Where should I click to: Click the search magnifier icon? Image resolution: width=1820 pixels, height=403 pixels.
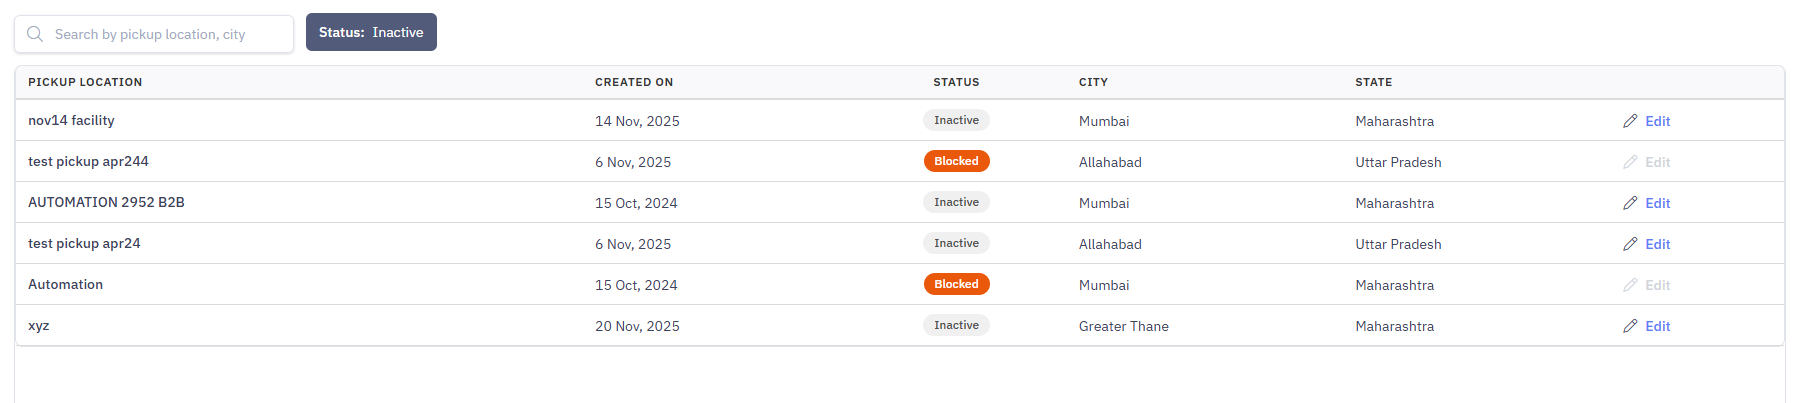click(35, 34)
